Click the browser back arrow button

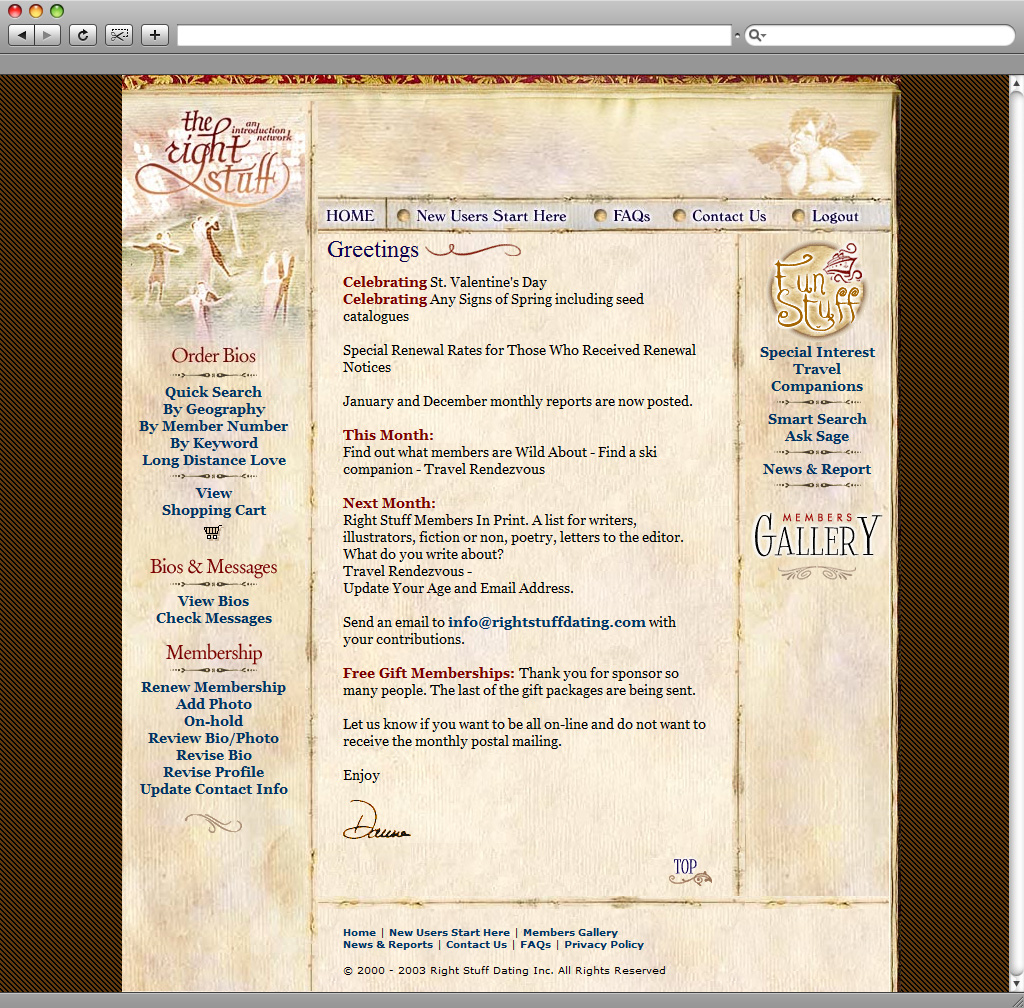[x=22, y=35]
